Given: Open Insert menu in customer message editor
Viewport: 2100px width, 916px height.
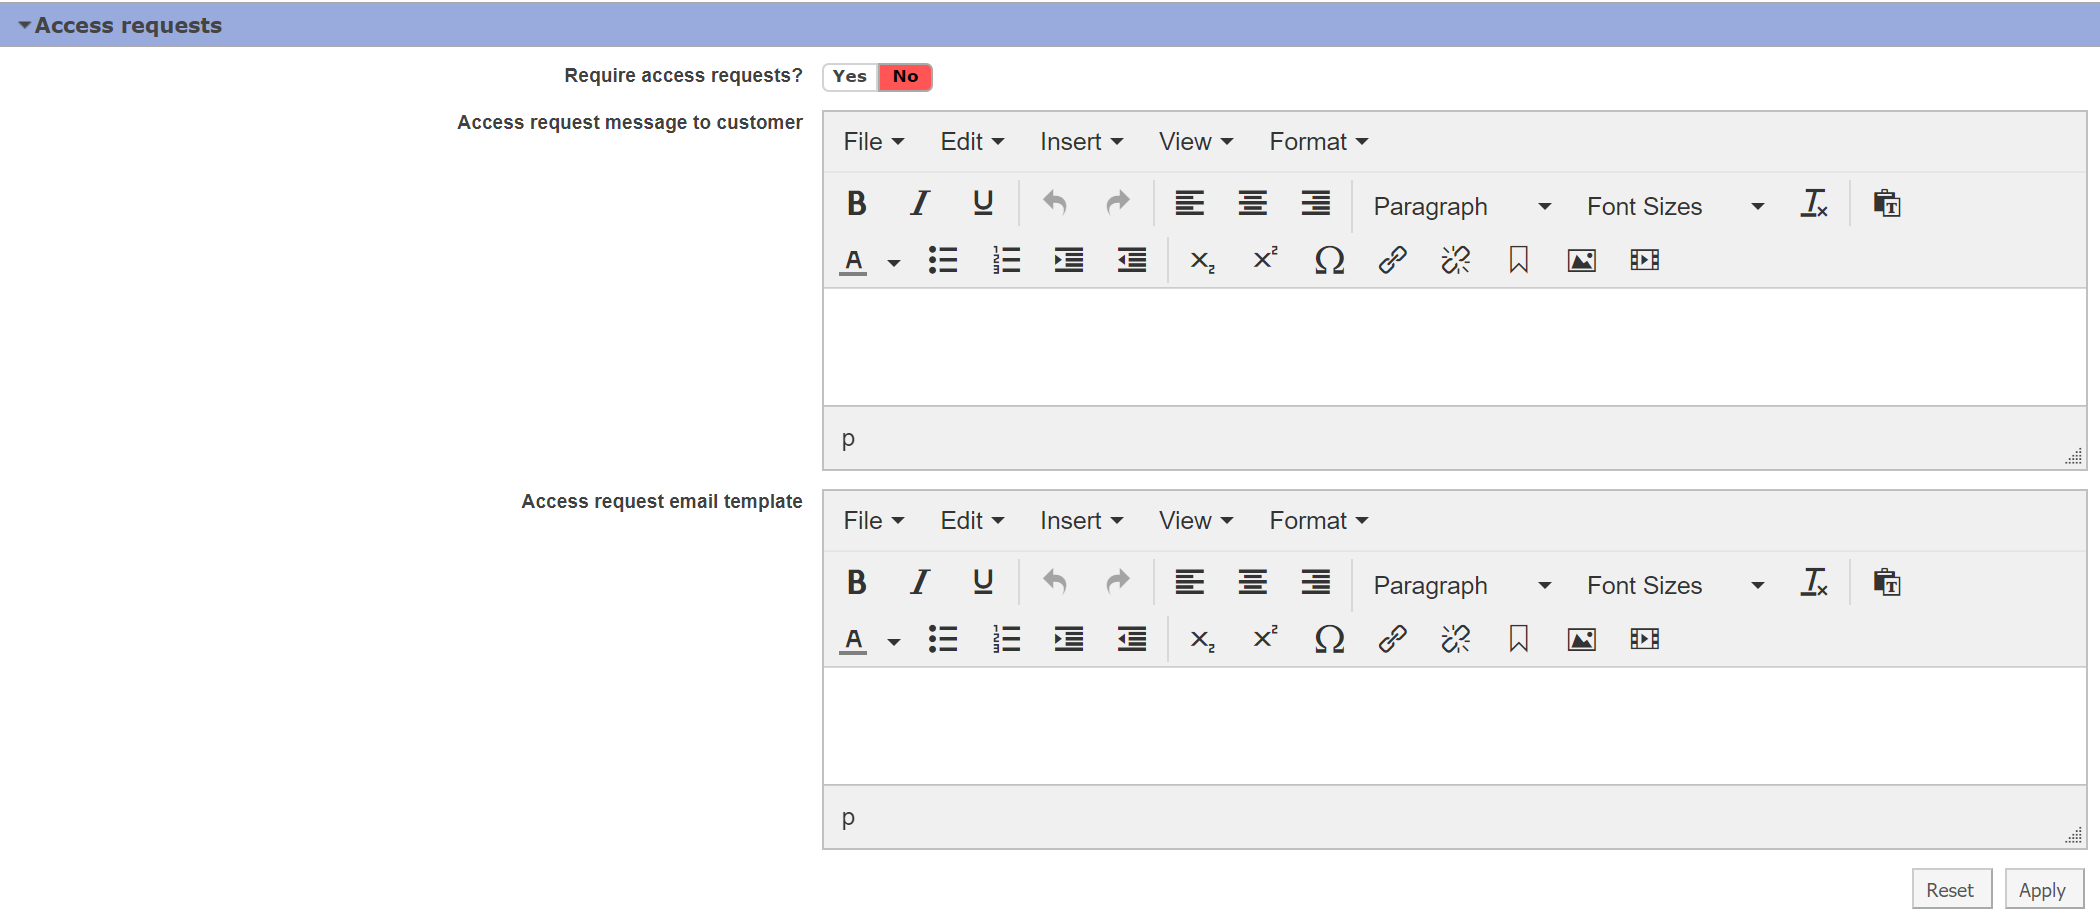Looking at the screenshot, I should (x=1081, y=142).
